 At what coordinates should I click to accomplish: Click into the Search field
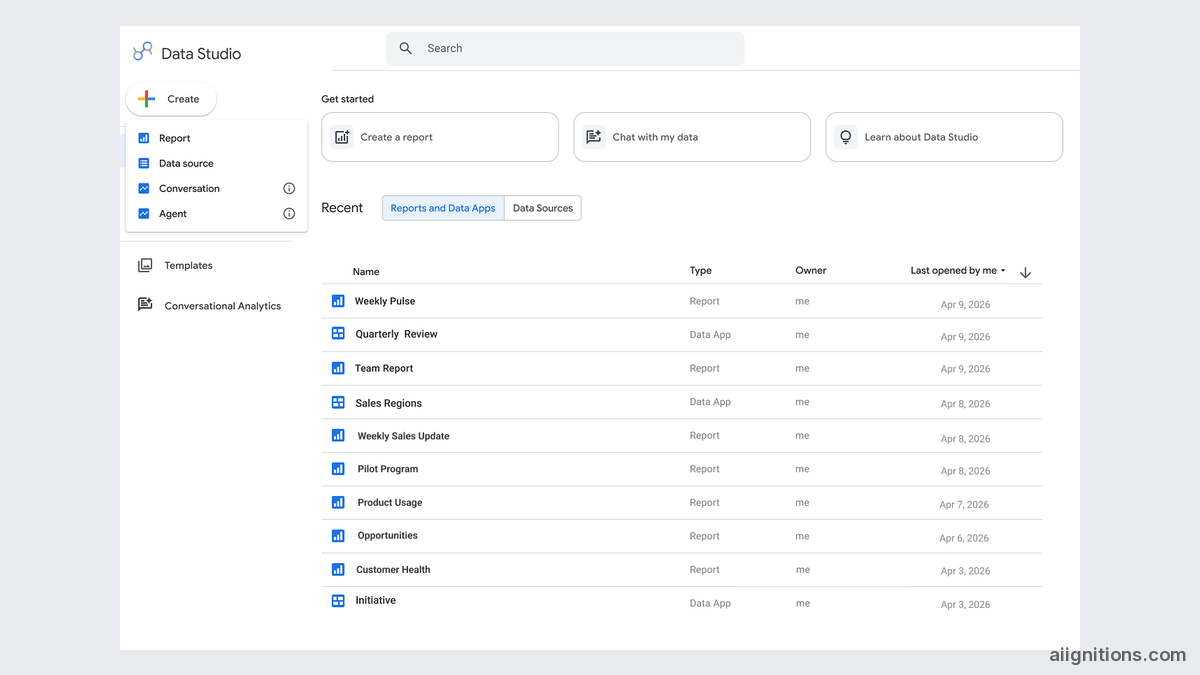pos(565,48)
